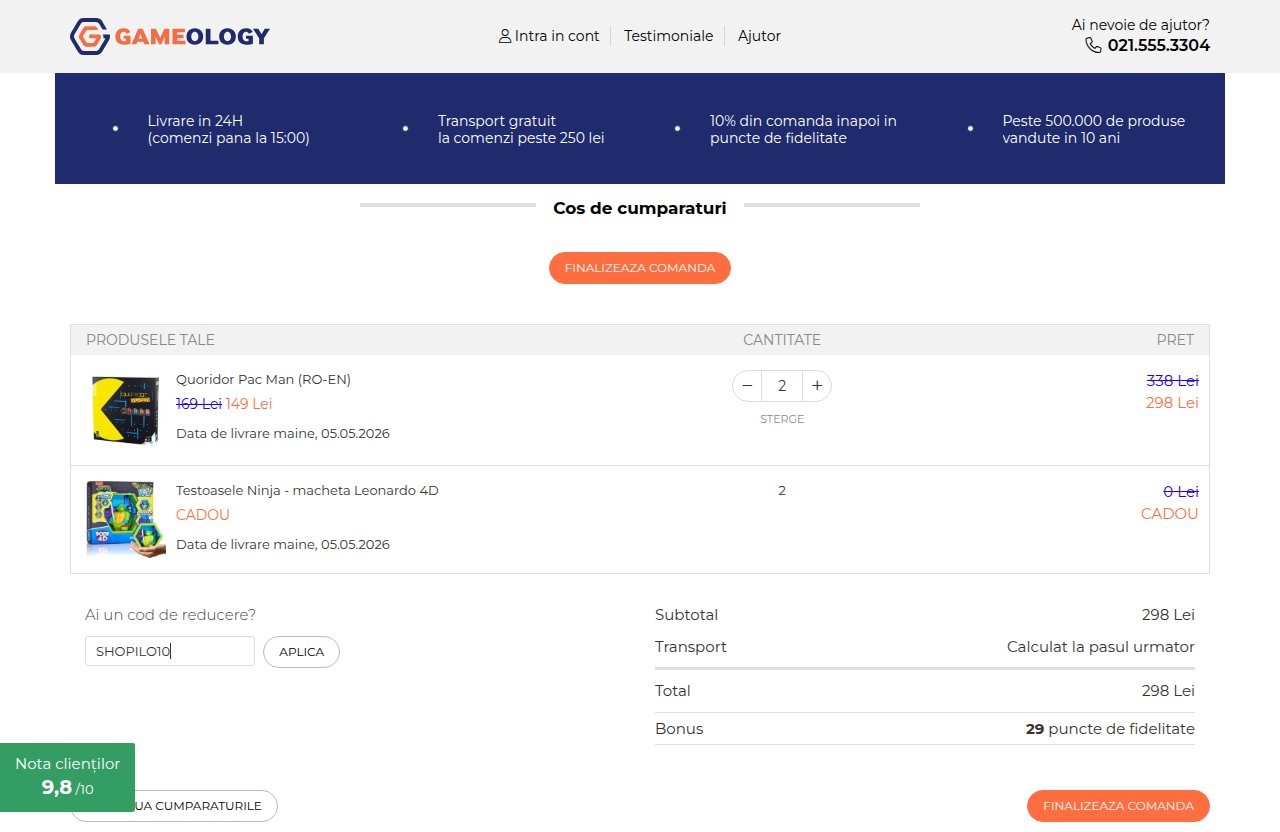Click the orange 'CADOU' label under Testoasele Ninja
The width and height of the screenshot is (1280, 832).
coord(203,515)
